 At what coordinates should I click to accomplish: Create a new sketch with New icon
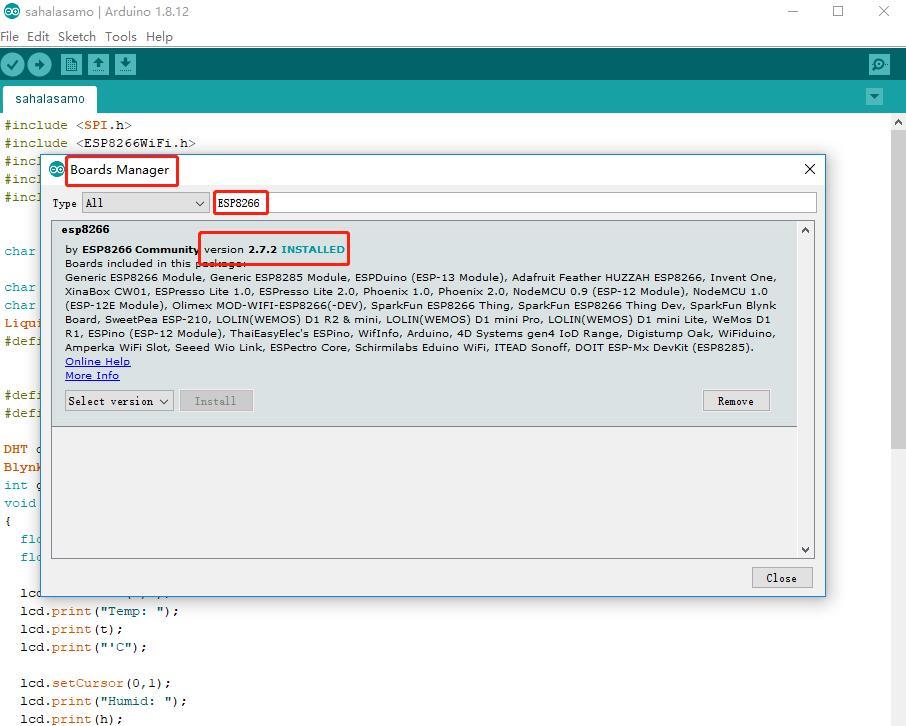71,64
